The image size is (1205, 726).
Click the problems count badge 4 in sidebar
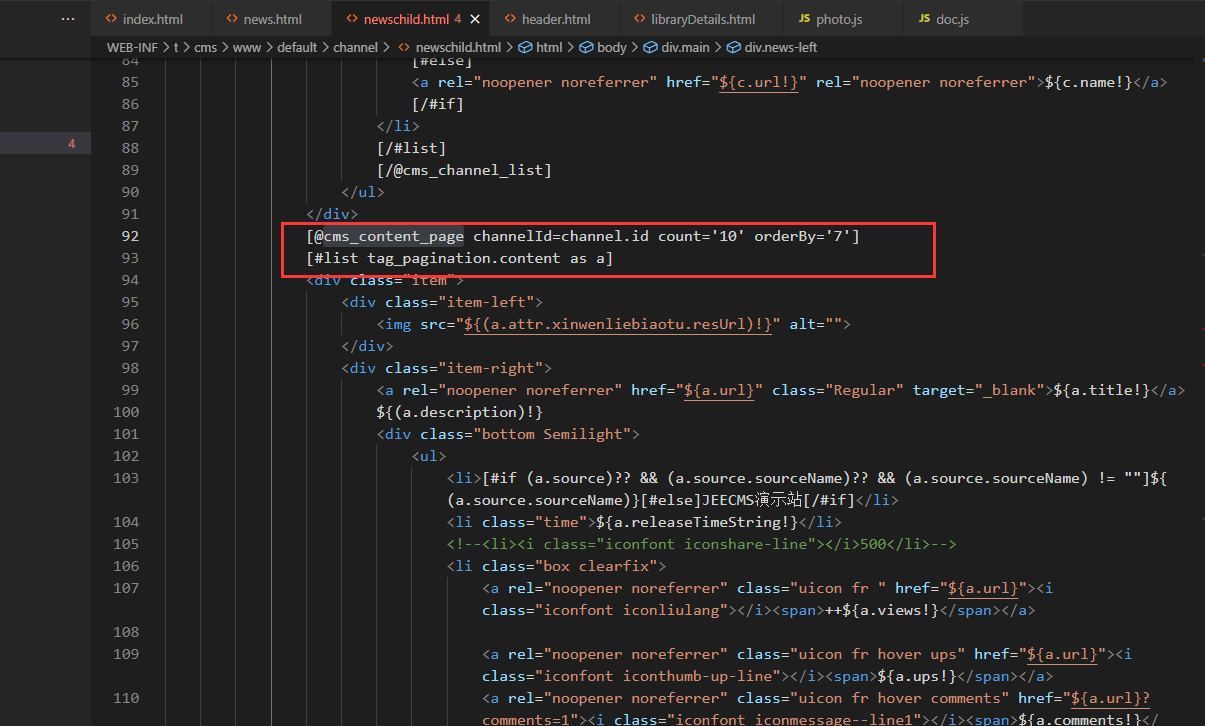coord(71,144)
